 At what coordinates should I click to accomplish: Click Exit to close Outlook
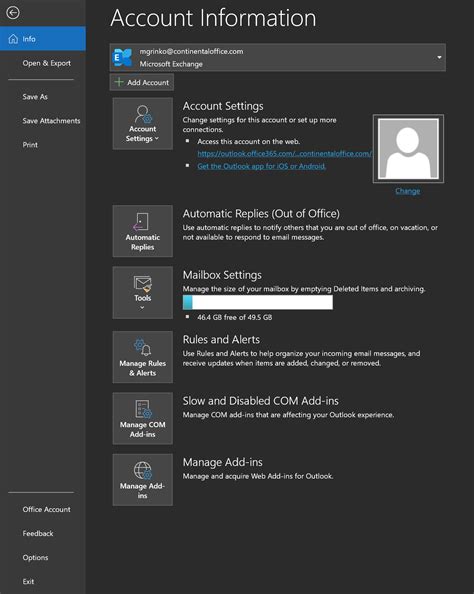[x=28, y=581]
